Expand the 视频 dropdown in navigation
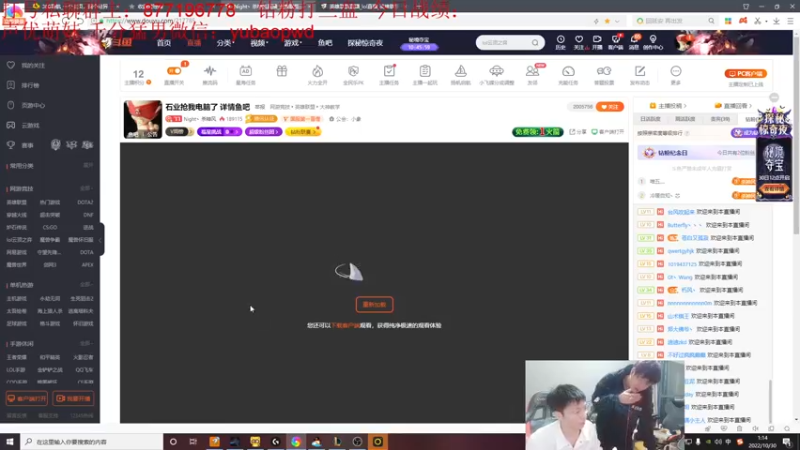This screenshot has width=800, height=450. click(x=259, y=43)
